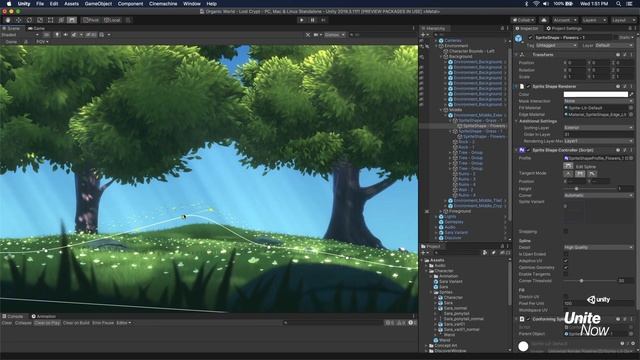Adjust the Height slider handle
640x360 pixels.
point(576,189)
